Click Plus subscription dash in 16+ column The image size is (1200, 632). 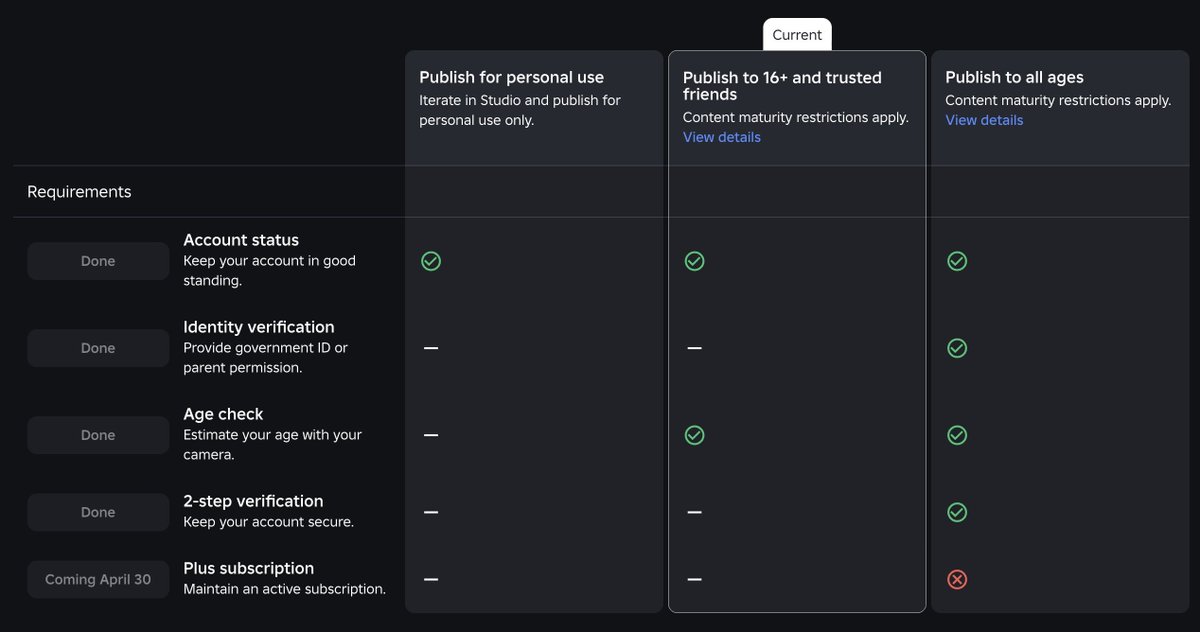tap(694, 579)
